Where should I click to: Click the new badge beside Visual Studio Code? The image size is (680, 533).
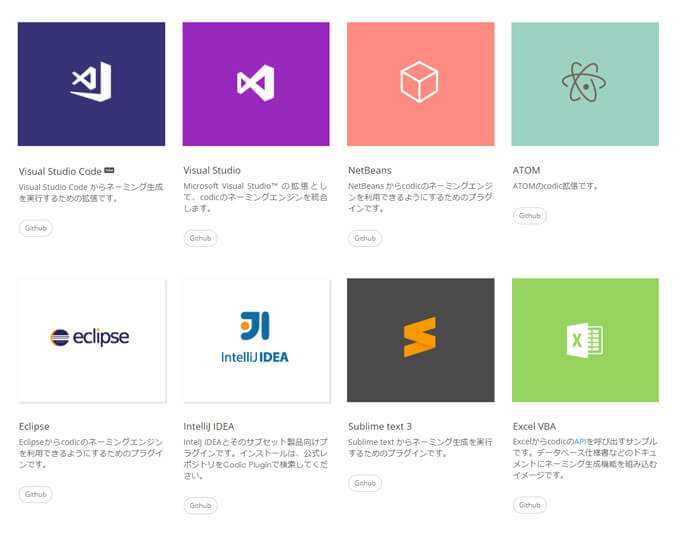pyautogui.click(x=109, y=170)
